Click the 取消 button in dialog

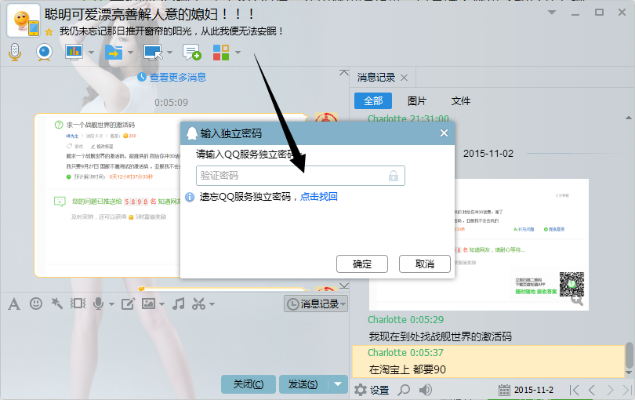pyautogui.click(x=425, y=264)
